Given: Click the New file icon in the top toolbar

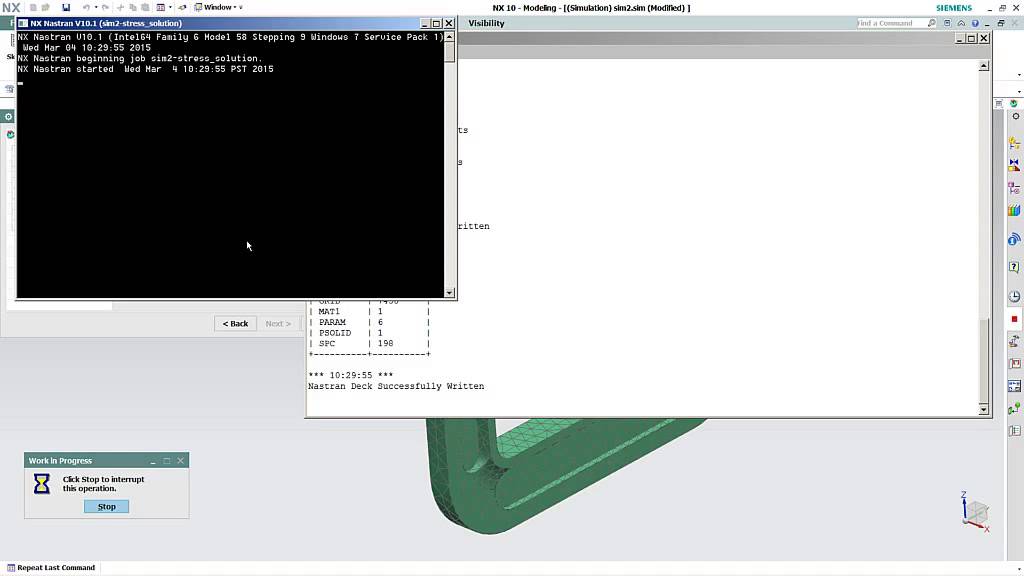Looking at the screenshot, I should click(x=33, y=7).
